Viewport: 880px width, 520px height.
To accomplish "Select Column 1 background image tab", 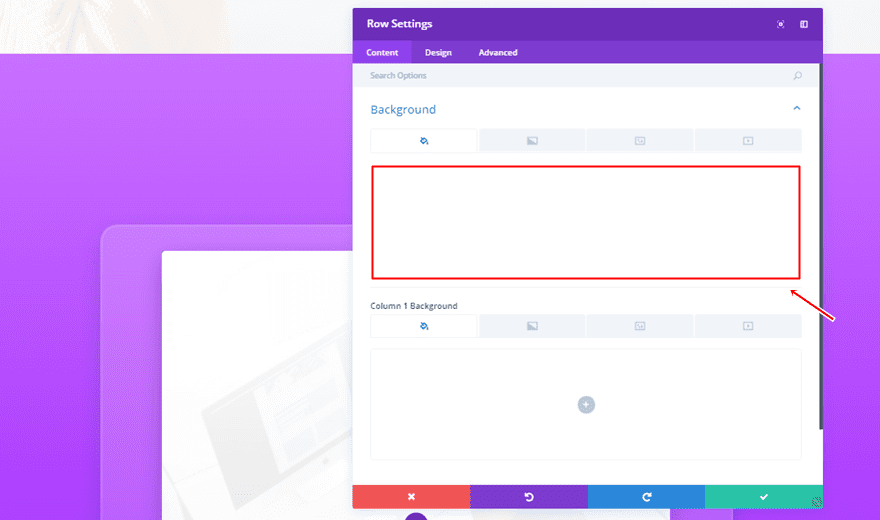I will (640, 326).
